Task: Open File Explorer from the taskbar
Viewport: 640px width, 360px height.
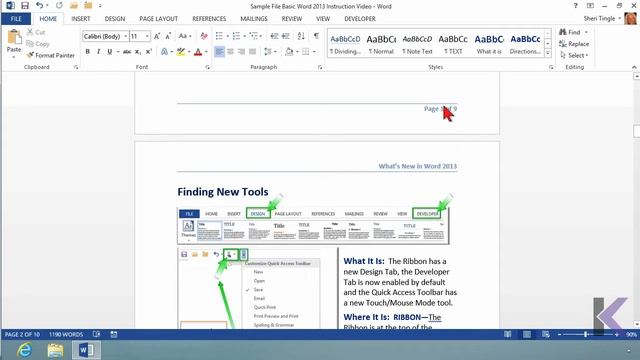Action: [55, 350]
